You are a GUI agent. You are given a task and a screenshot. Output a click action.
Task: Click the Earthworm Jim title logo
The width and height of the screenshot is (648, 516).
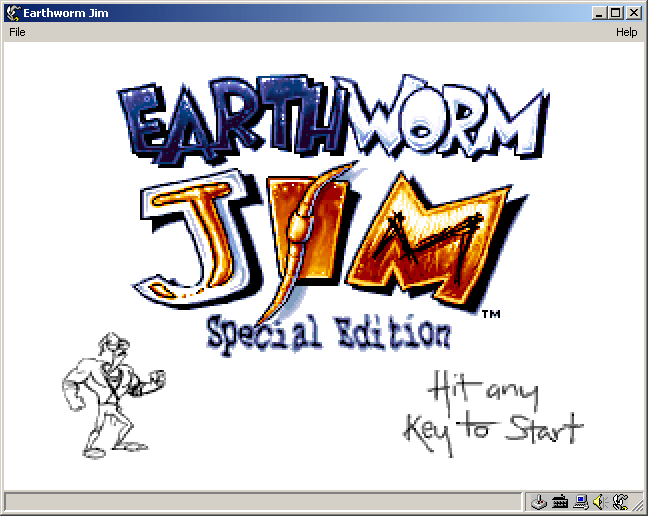(x=333, y=194)
